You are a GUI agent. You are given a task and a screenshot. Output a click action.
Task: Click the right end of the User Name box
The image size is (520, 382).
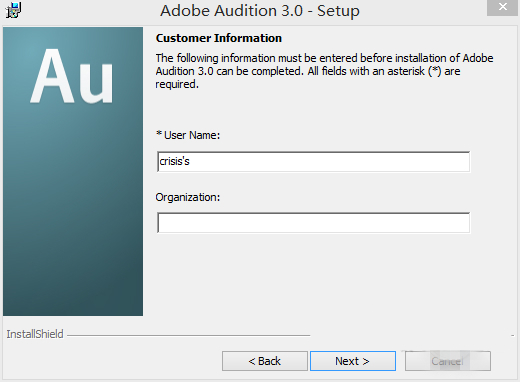click(465, 162)
